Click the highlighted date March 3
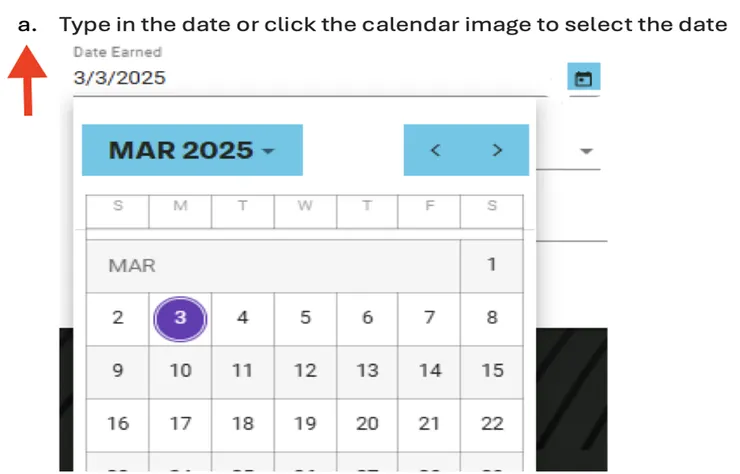This screenshot has width=740, height=474. 180,318
